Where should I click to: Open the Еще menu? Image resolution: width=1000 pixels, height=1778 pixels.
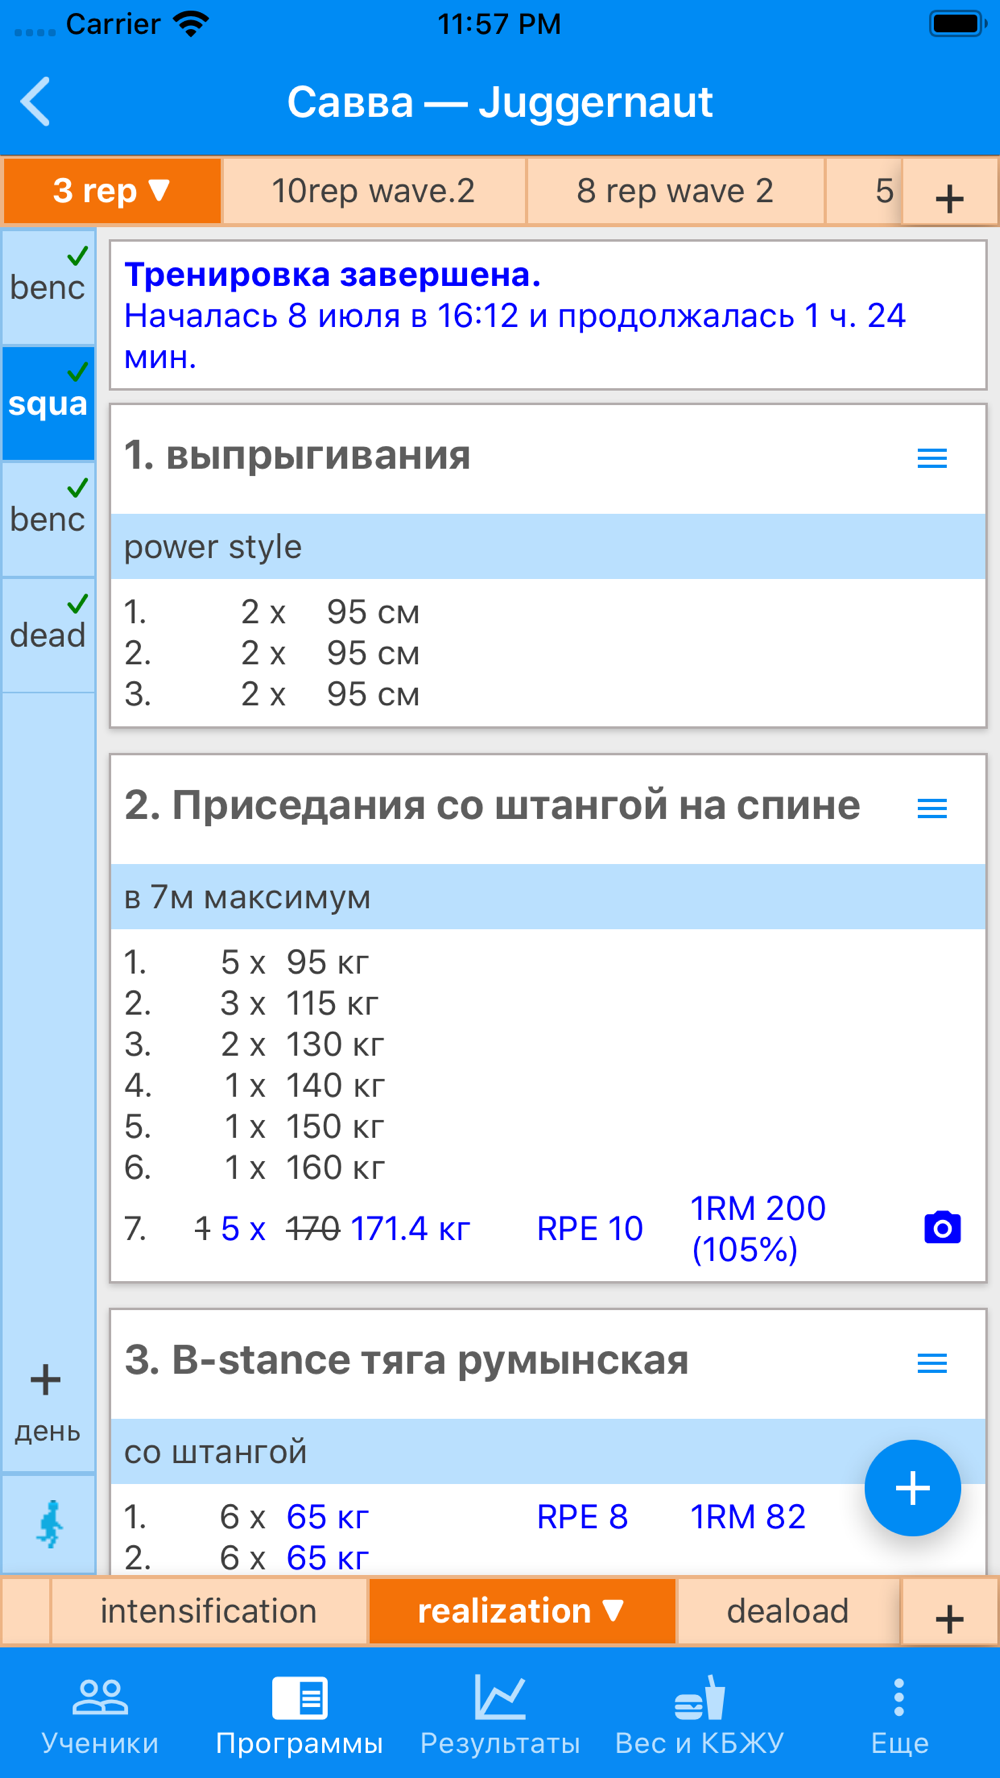[x=900, y=1715]
